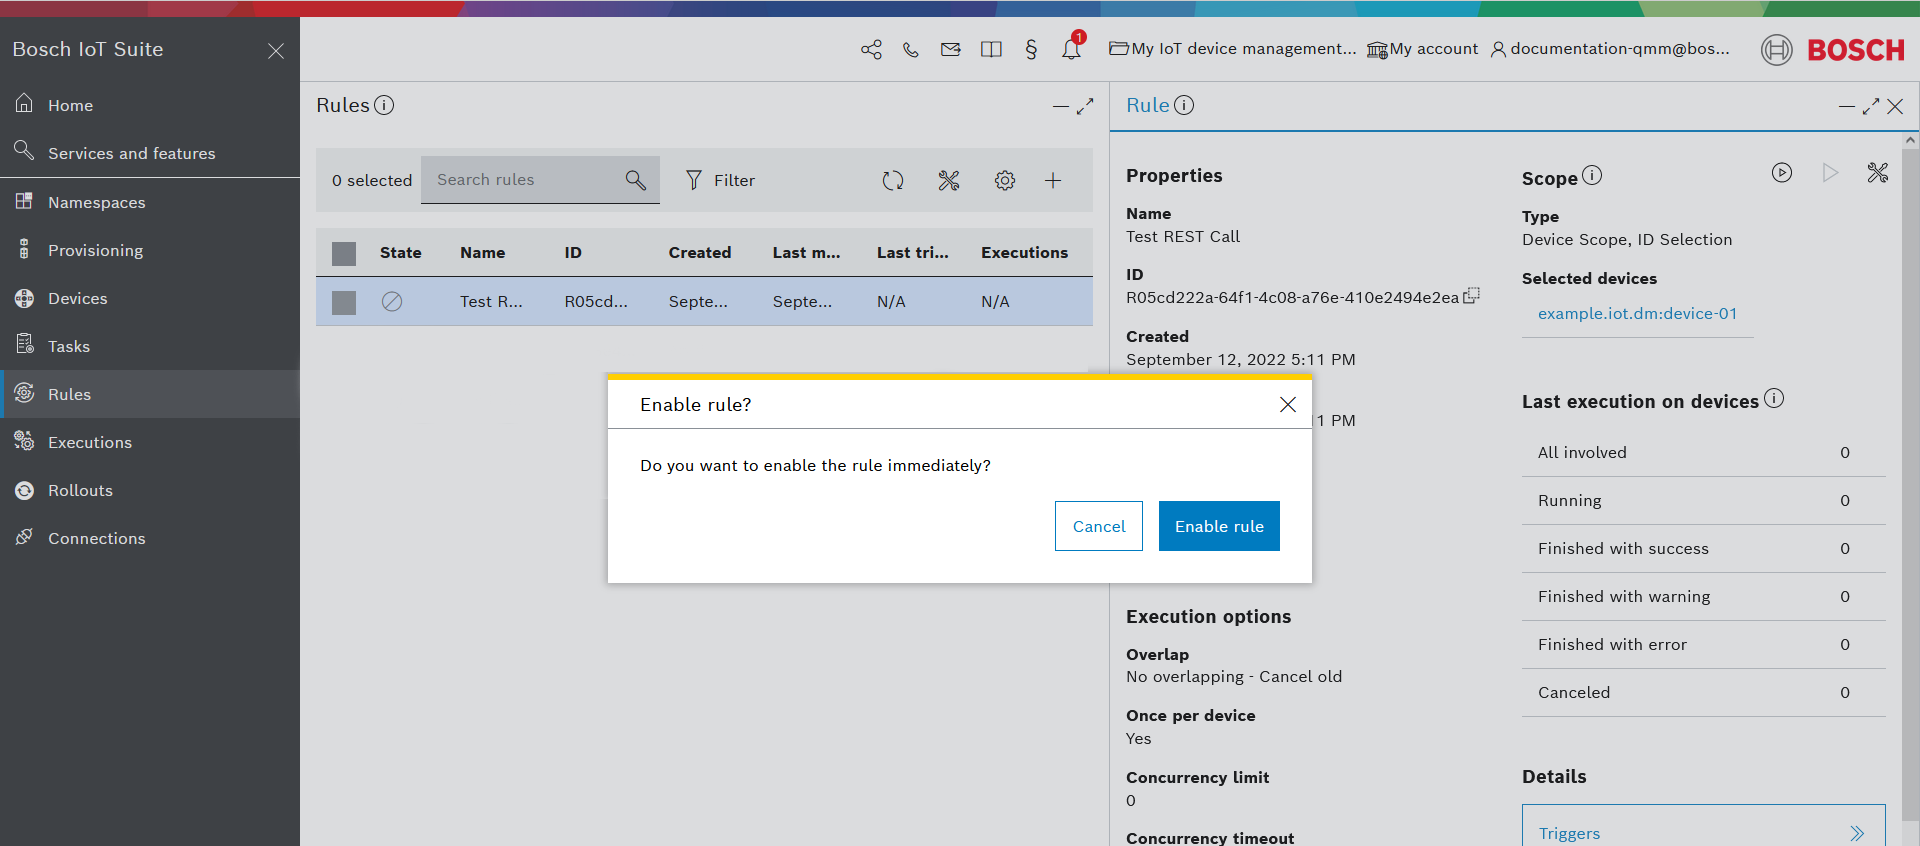
Task: Sort by the Executions column header
Action: [1024, 253]
